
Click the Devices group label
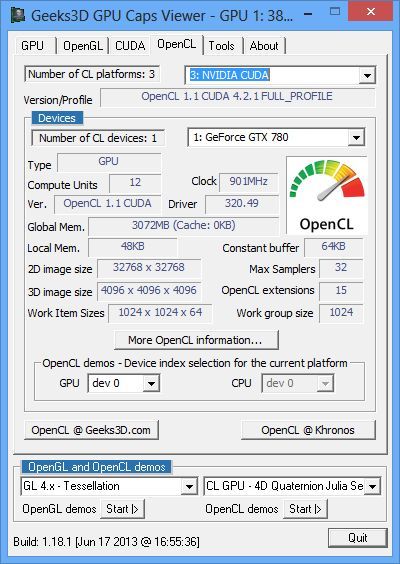pos(57,118)
